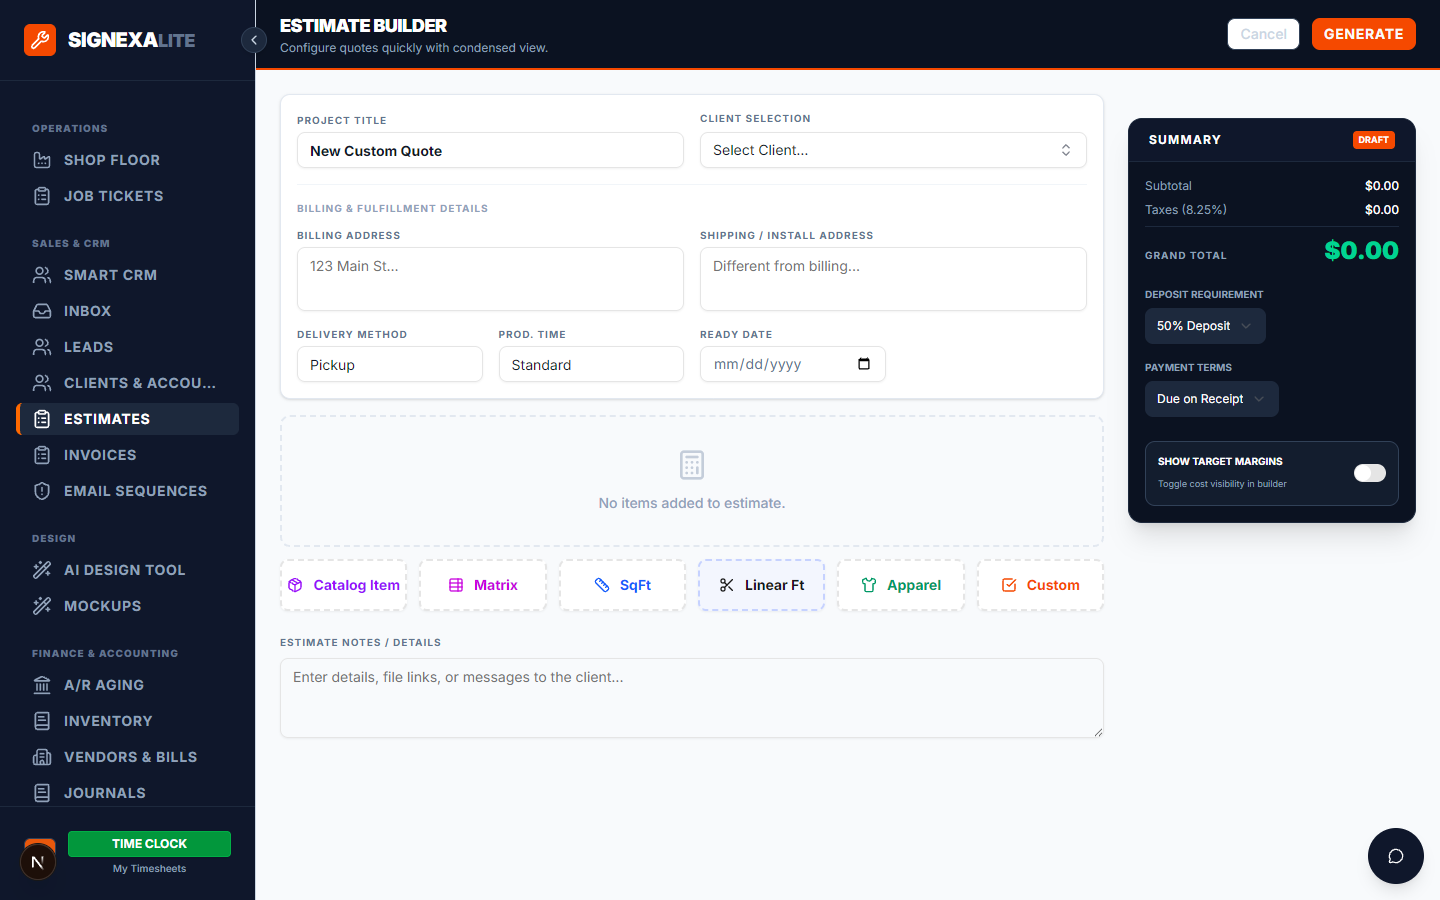This screenshot has height=900, width=1440.
Task: Click the Signexa wrench logo icon
Action: (x=40, y=40)
